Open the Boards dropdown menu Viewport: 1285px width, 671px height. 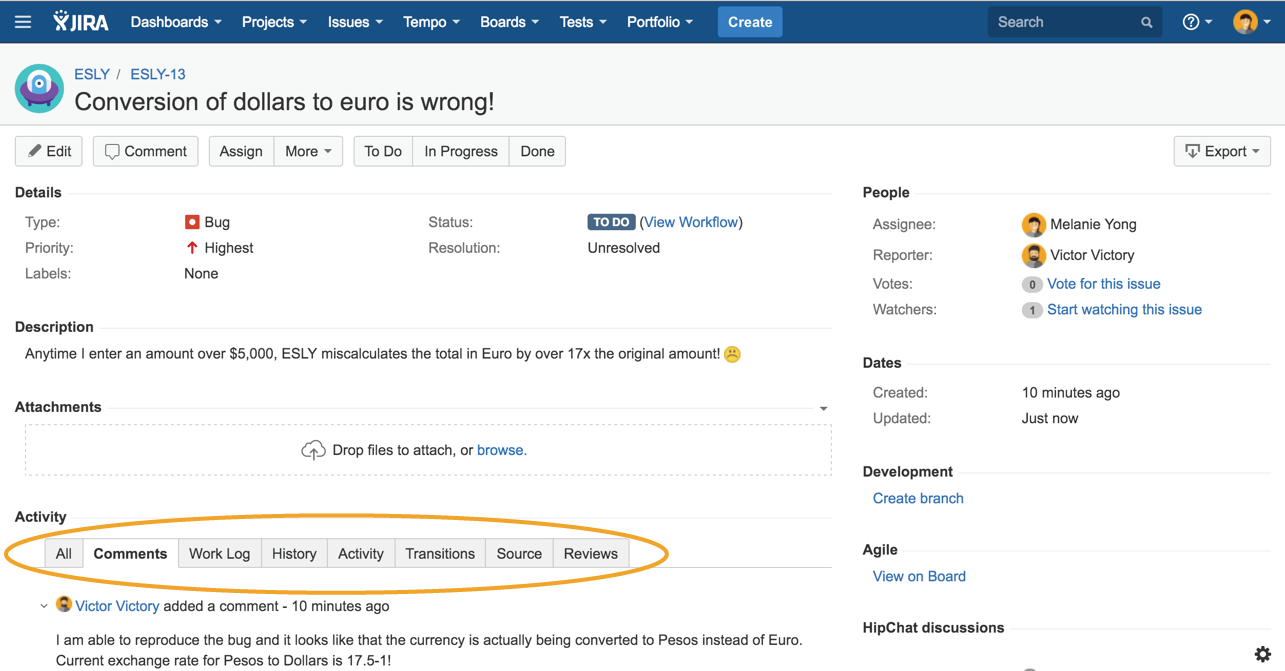(509, 22)
